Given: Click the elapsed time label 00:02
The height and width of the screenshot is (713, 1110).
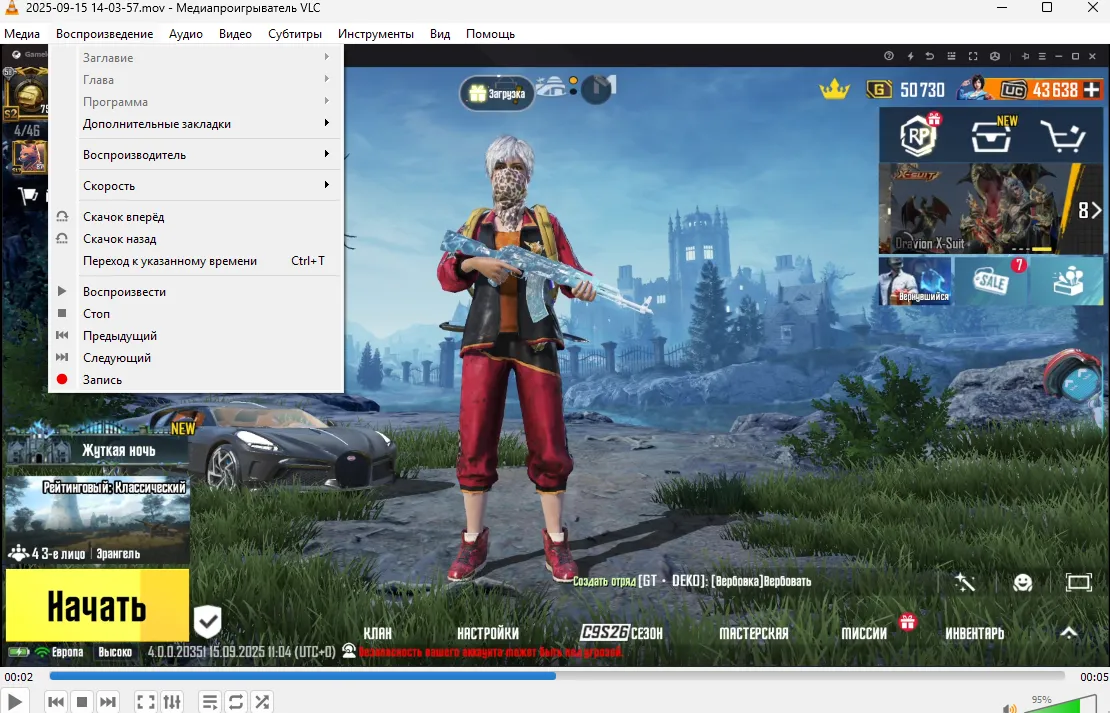Looking at the screenshot, I should [x=19, y=677].
